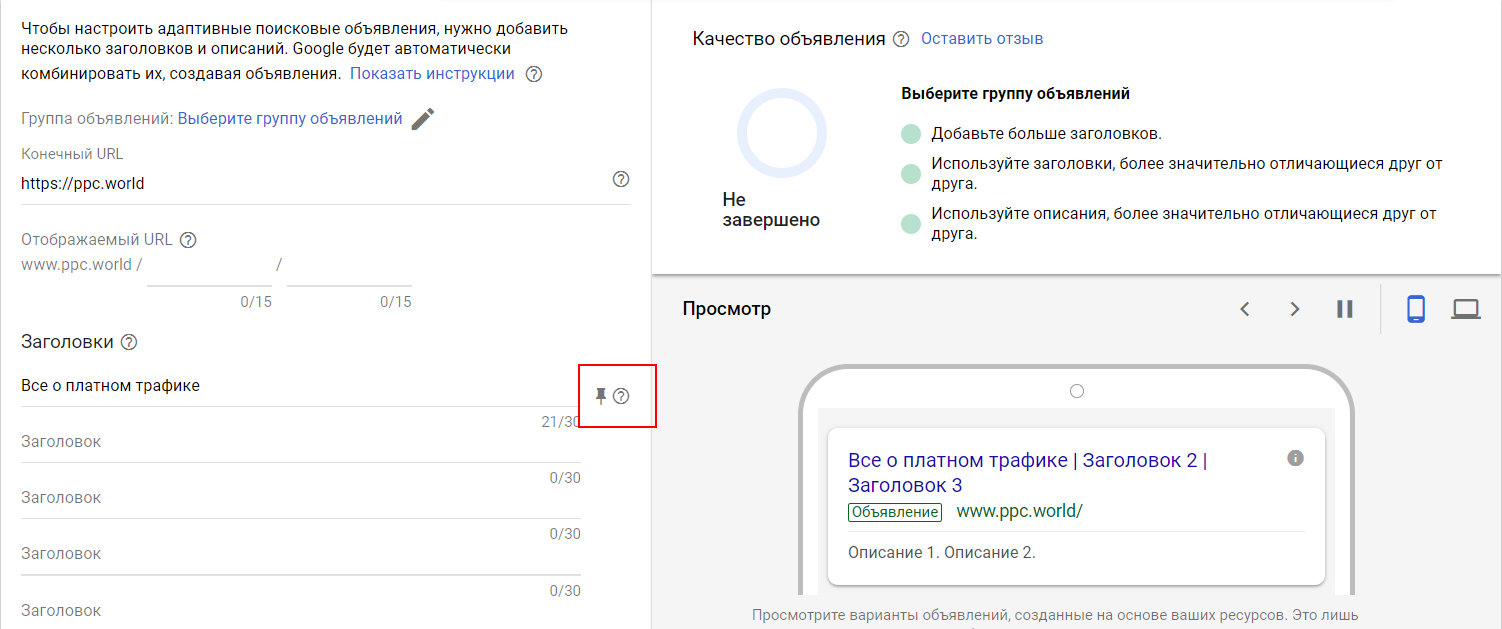Image resolution: width=1502 pixels, height=629 pixels.
Task: Click help icon in Конечный URL field
Action: pos(621,179)
